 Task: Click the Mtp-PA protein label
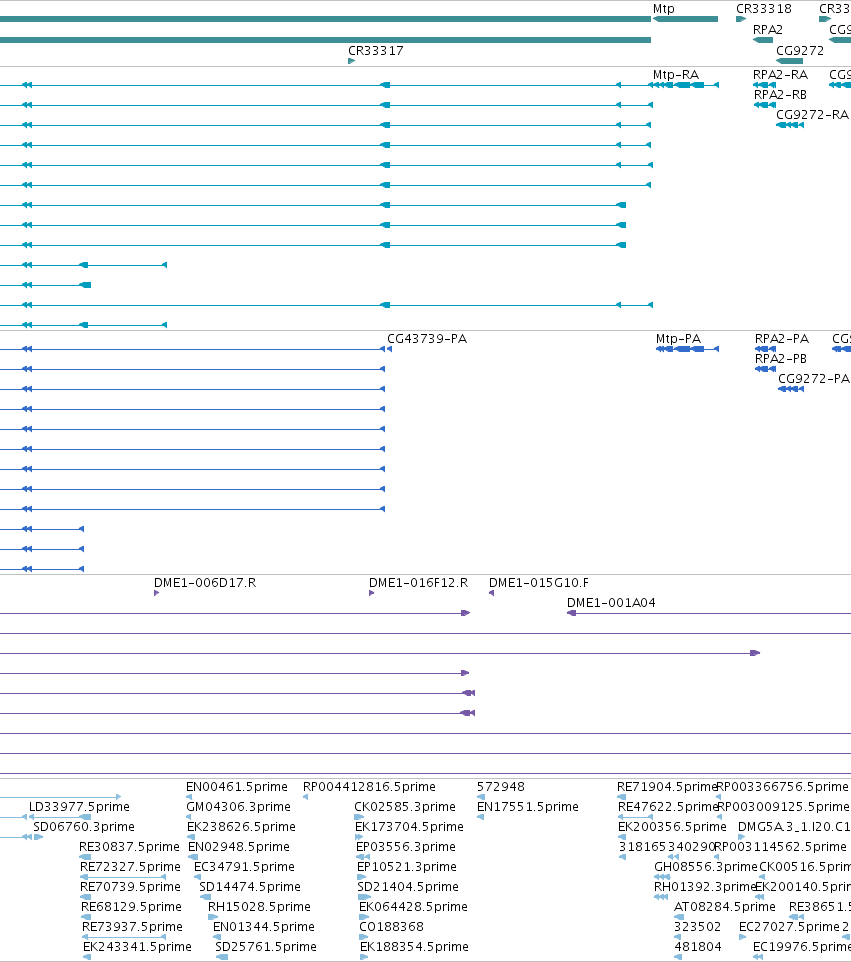point(678,339)
